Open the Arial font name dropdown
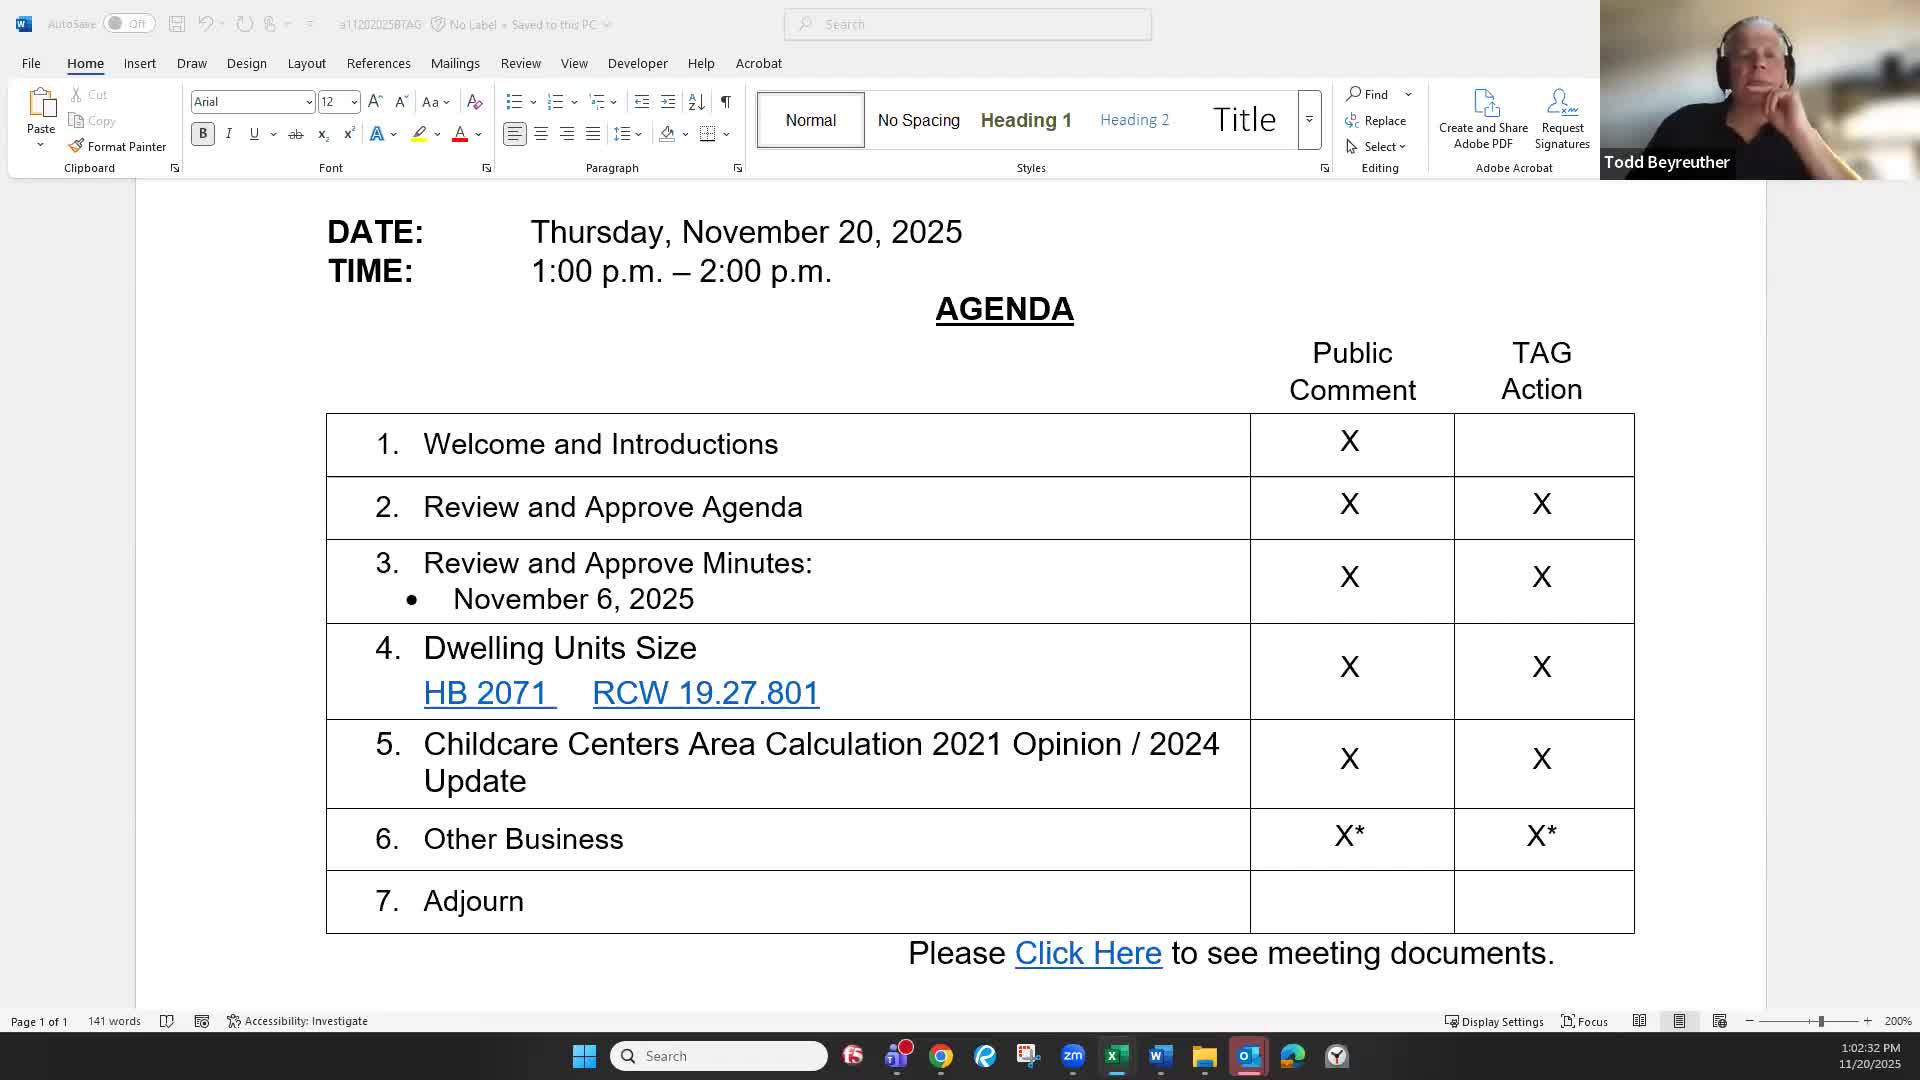The image size is (1920, 1080). [308, 102]
